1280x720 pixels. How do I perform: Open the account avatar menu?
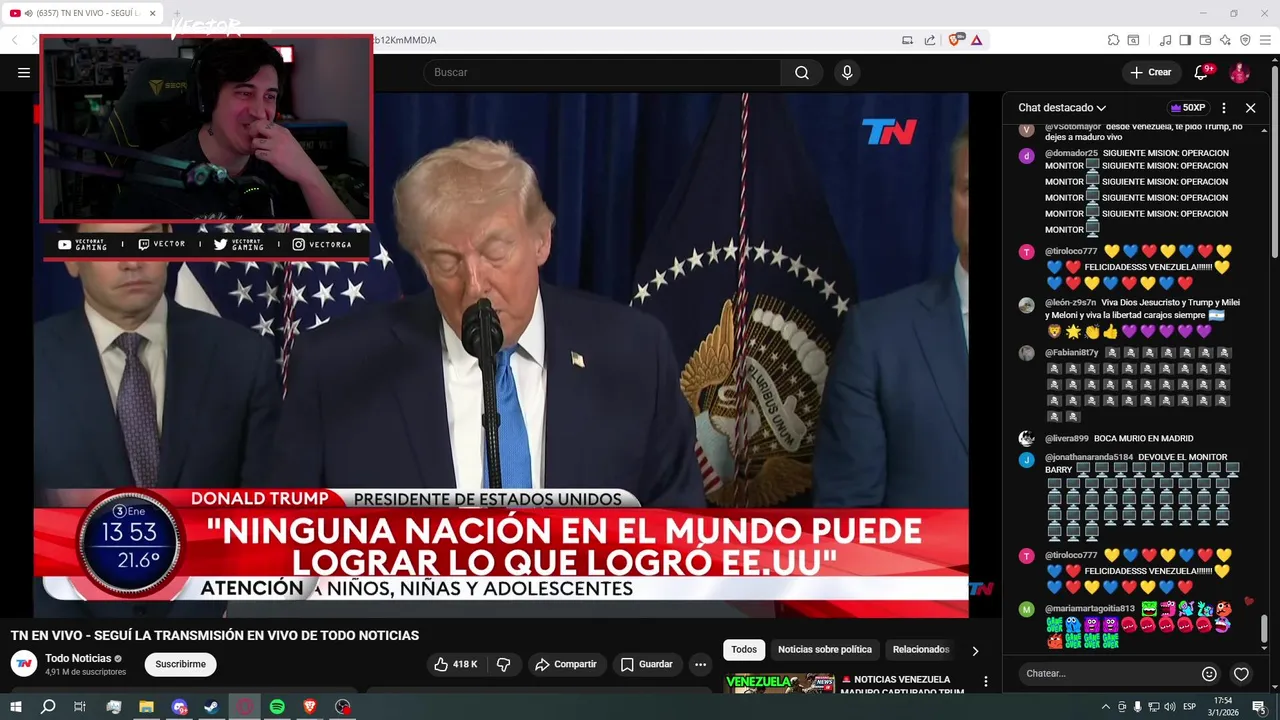tap(1239, 72)
